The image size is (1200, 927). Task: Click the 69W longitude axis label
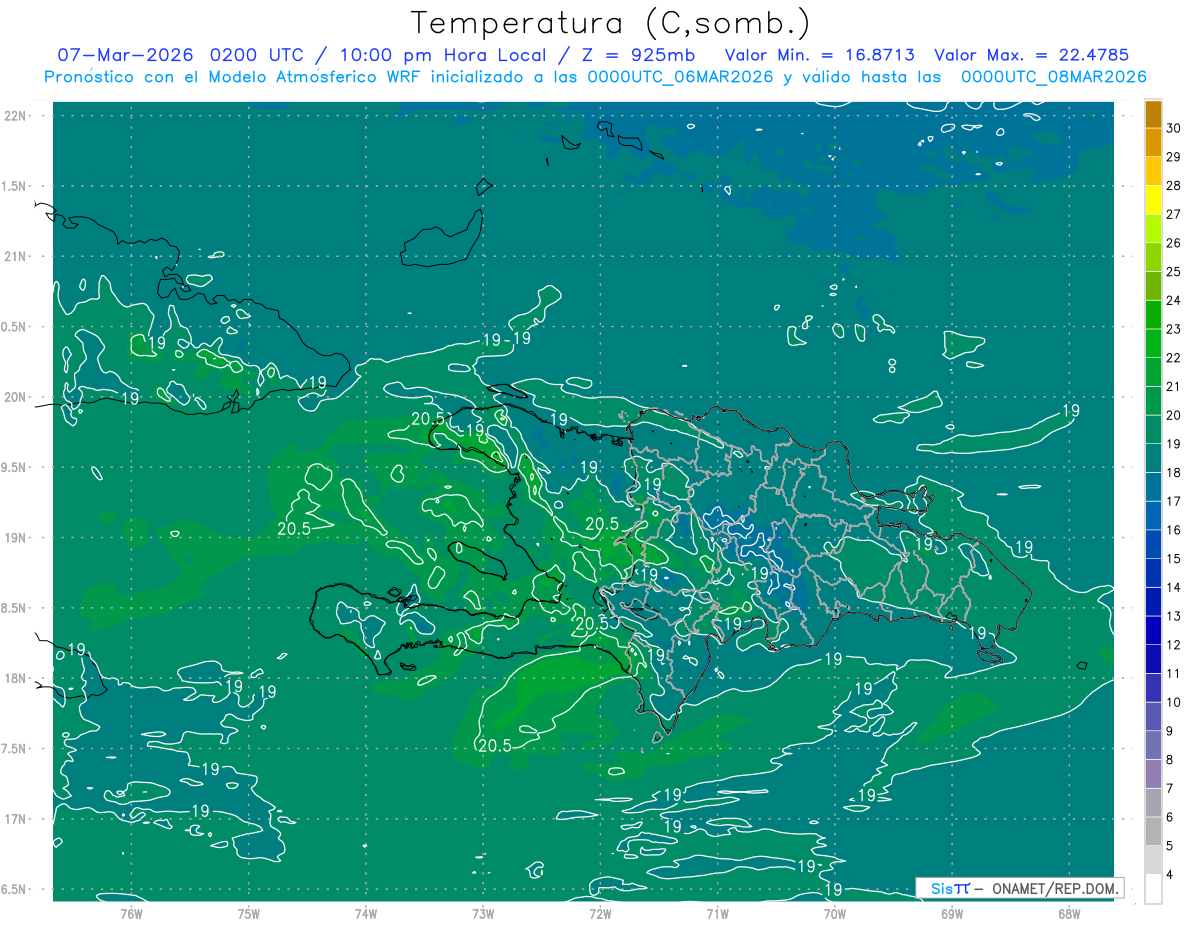tap(952, 914)
